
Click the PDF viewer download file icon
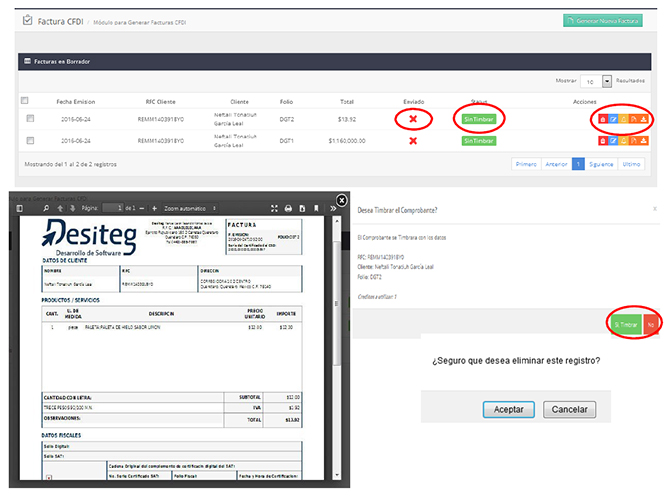[302, 208]
